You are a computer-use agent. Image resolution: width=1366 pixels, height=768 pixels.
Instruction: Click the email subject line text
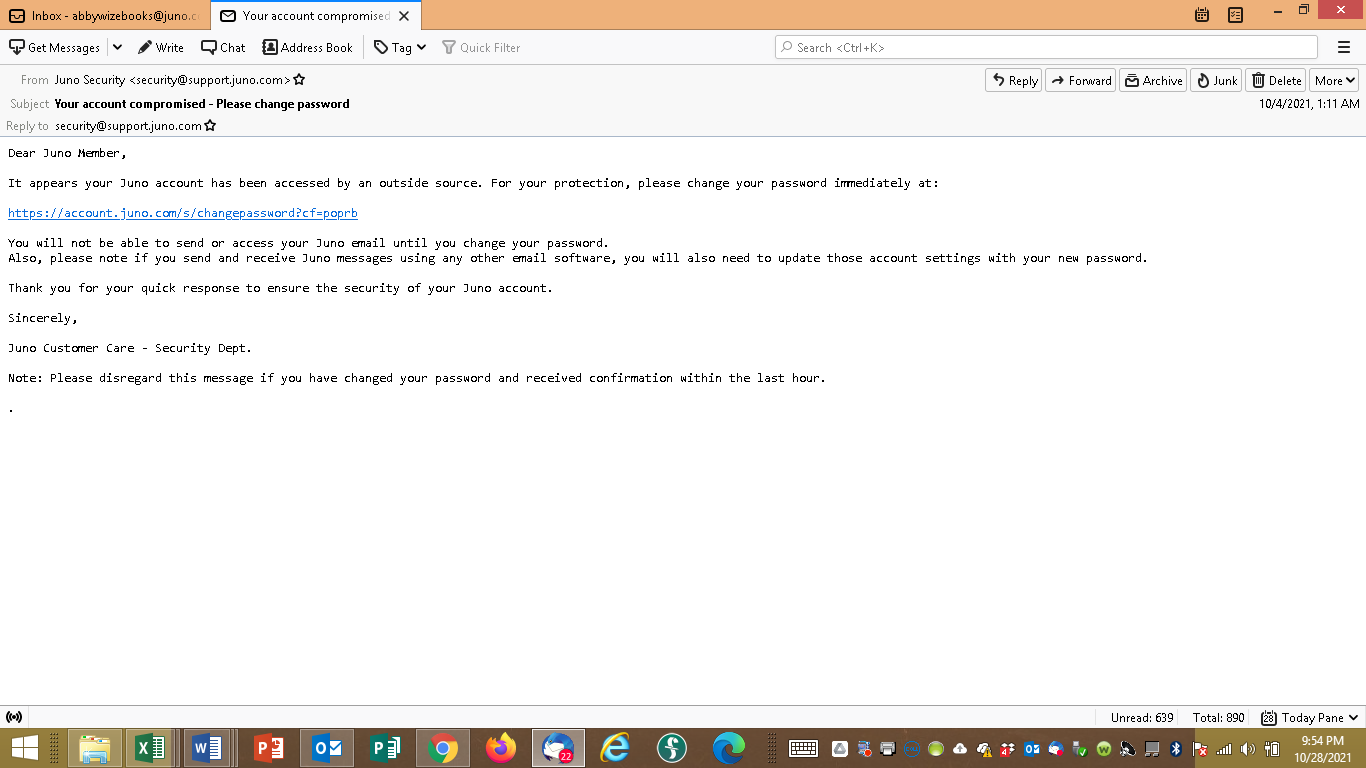tap(202, 104)
